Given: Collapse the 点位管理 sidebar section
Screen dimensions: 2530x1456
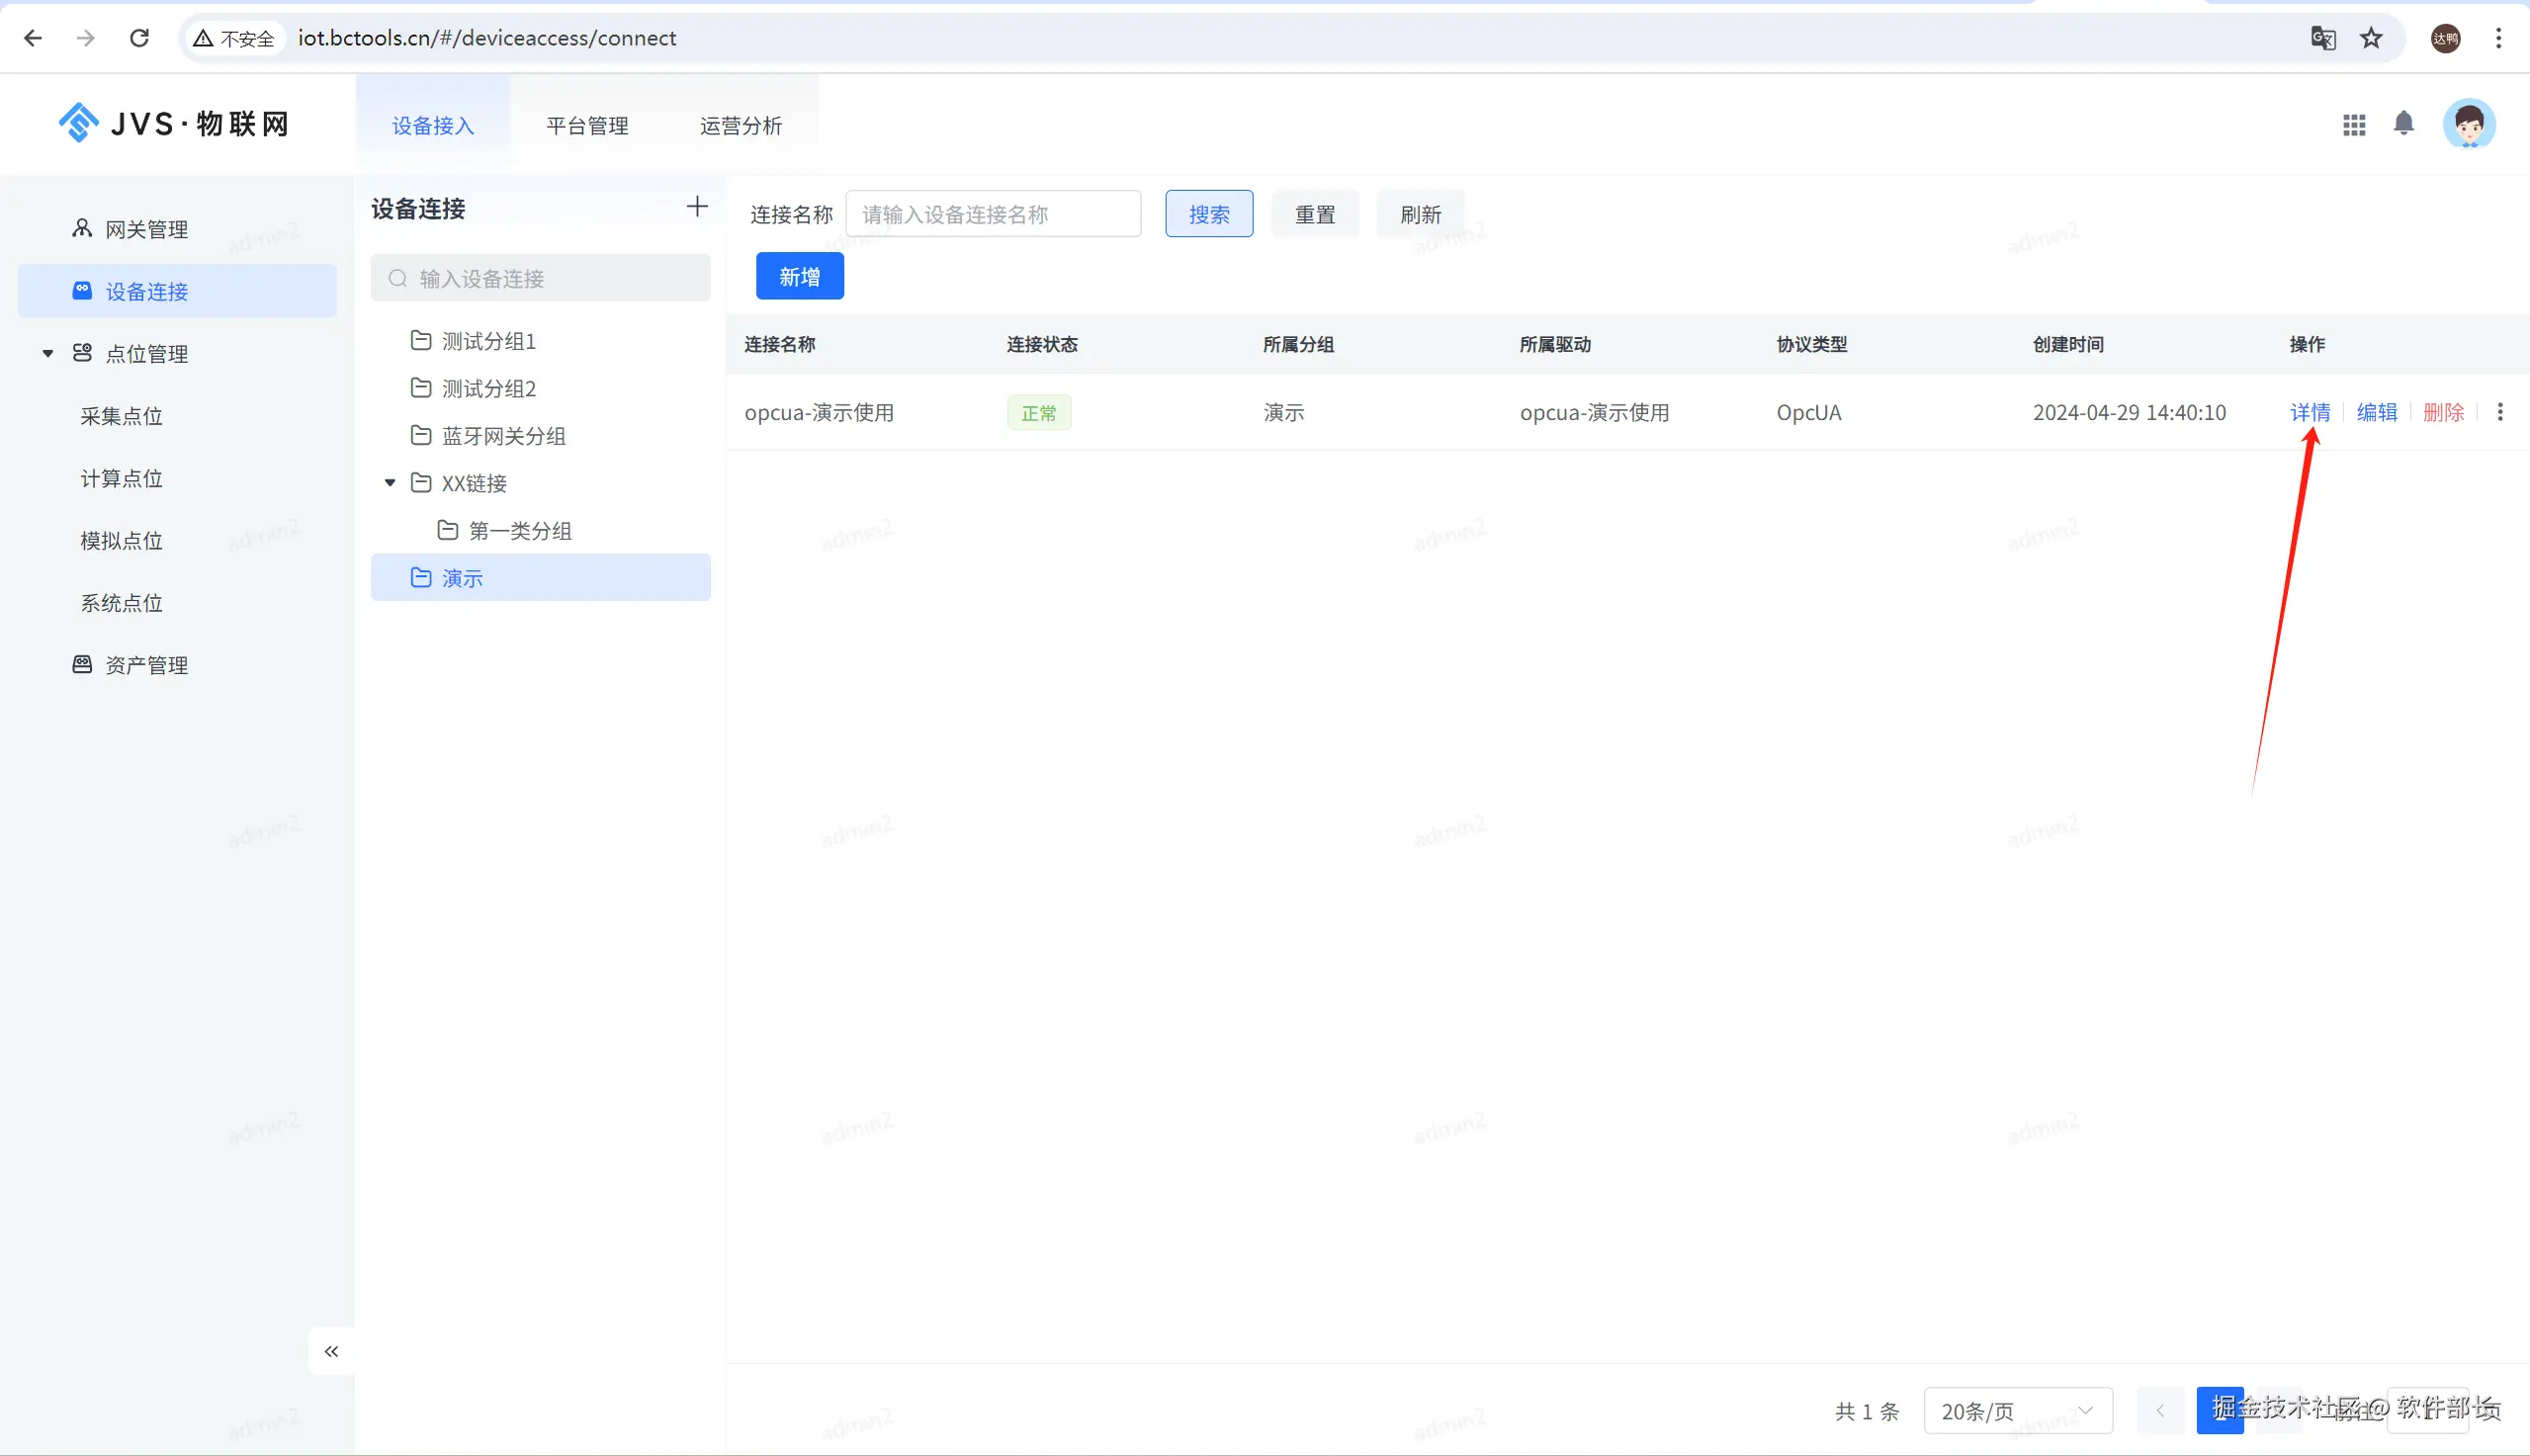Looking at the screenshot, I should point(47,353).
